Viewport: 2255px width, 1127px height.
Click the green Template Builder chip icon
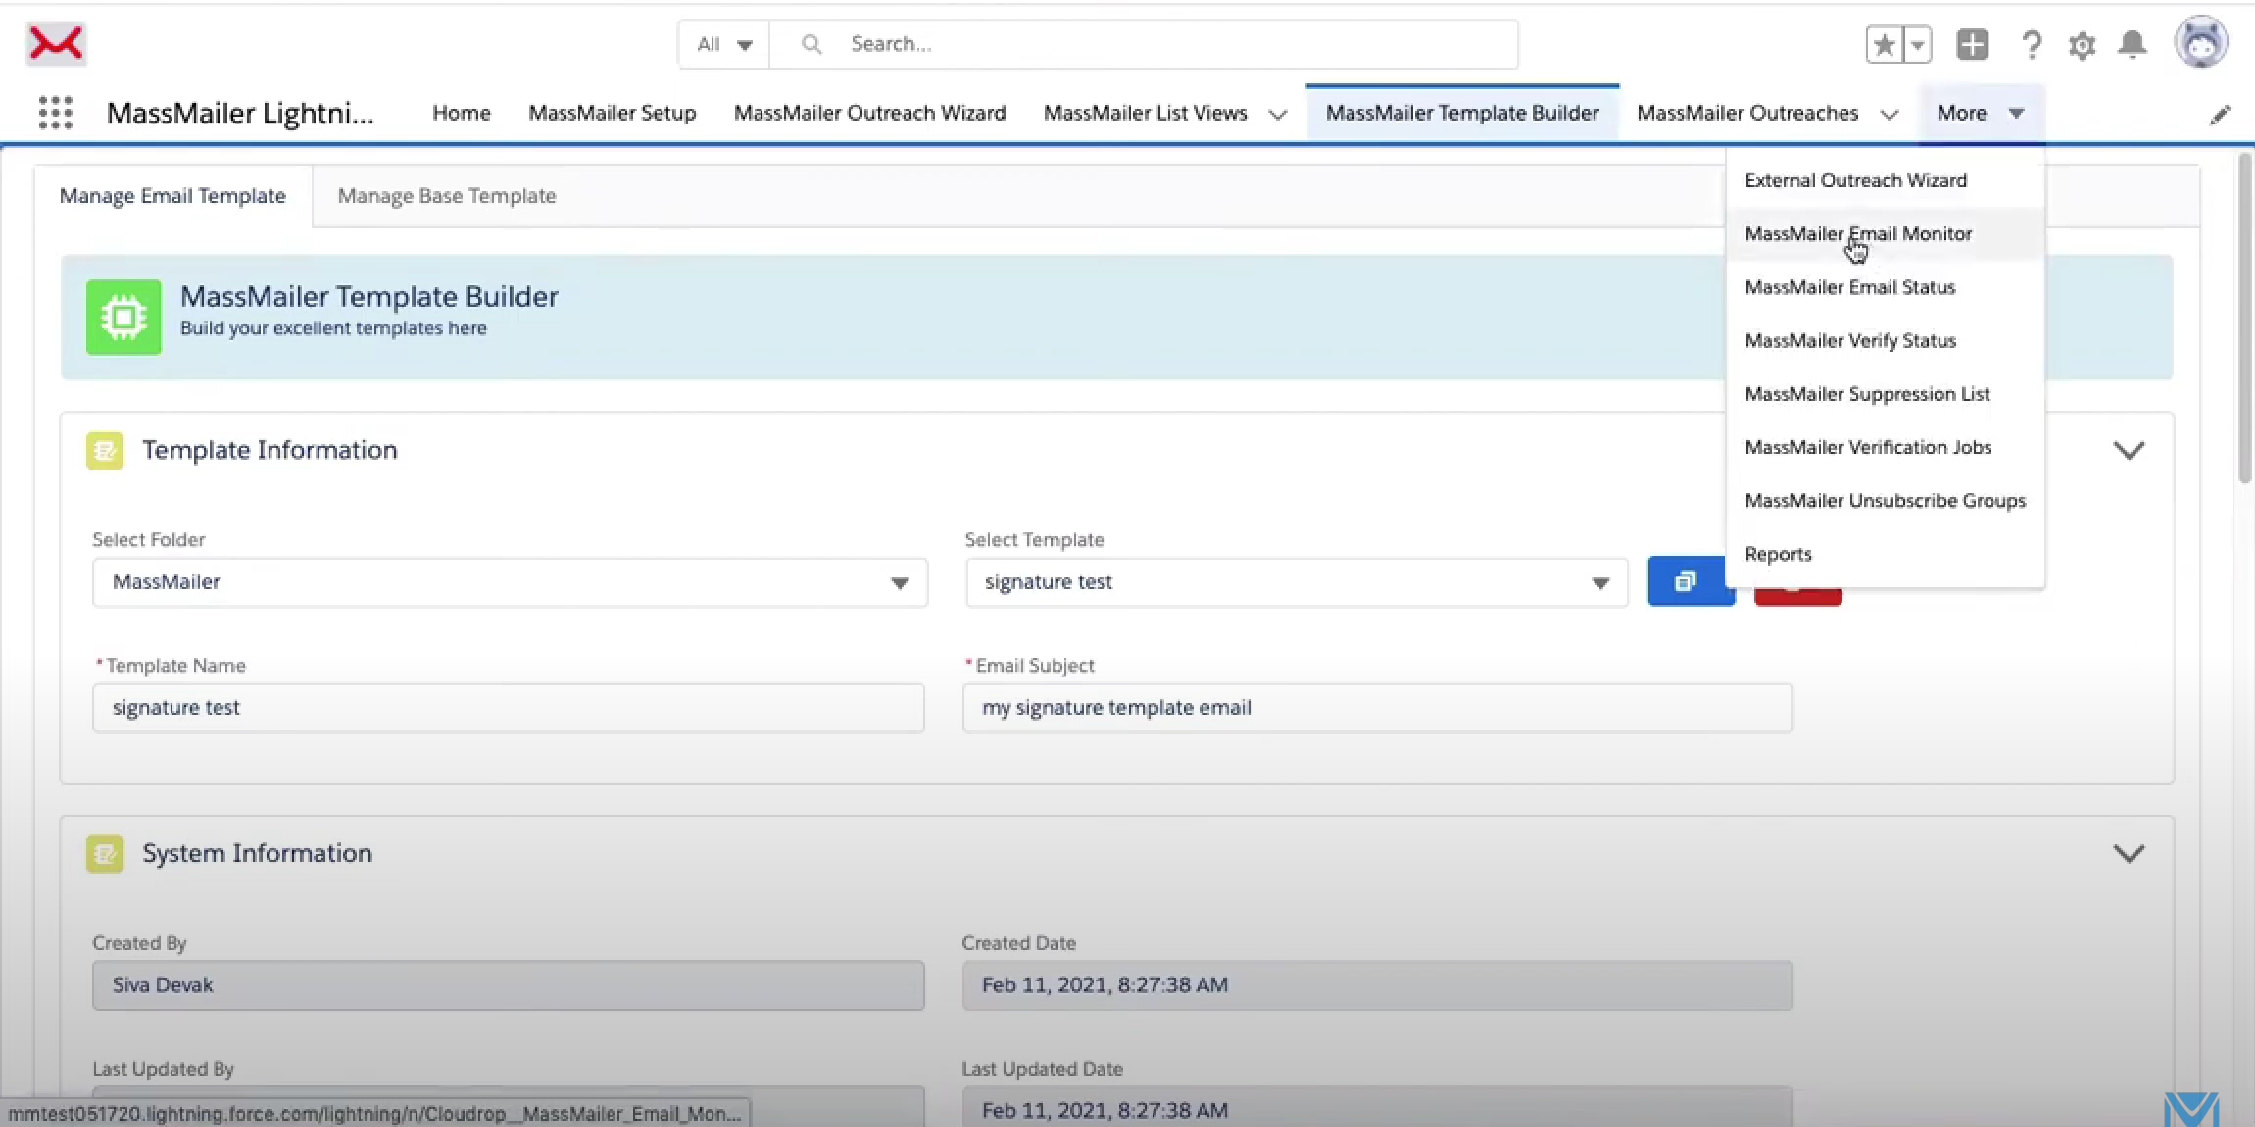click(124, 317)
